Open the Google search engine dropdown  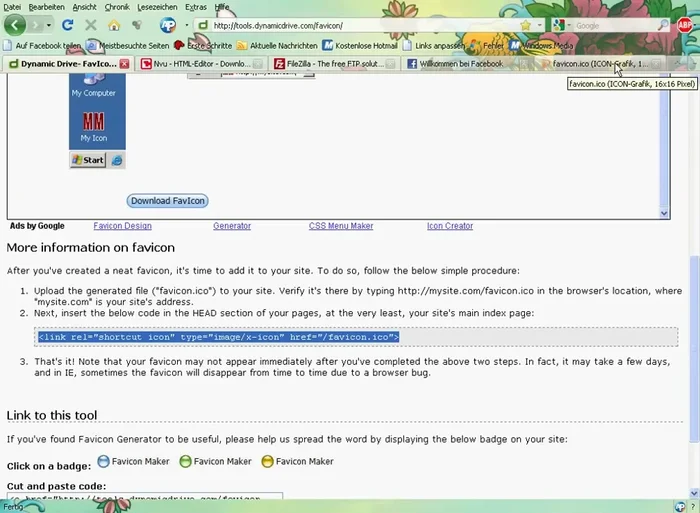(559, 25)
